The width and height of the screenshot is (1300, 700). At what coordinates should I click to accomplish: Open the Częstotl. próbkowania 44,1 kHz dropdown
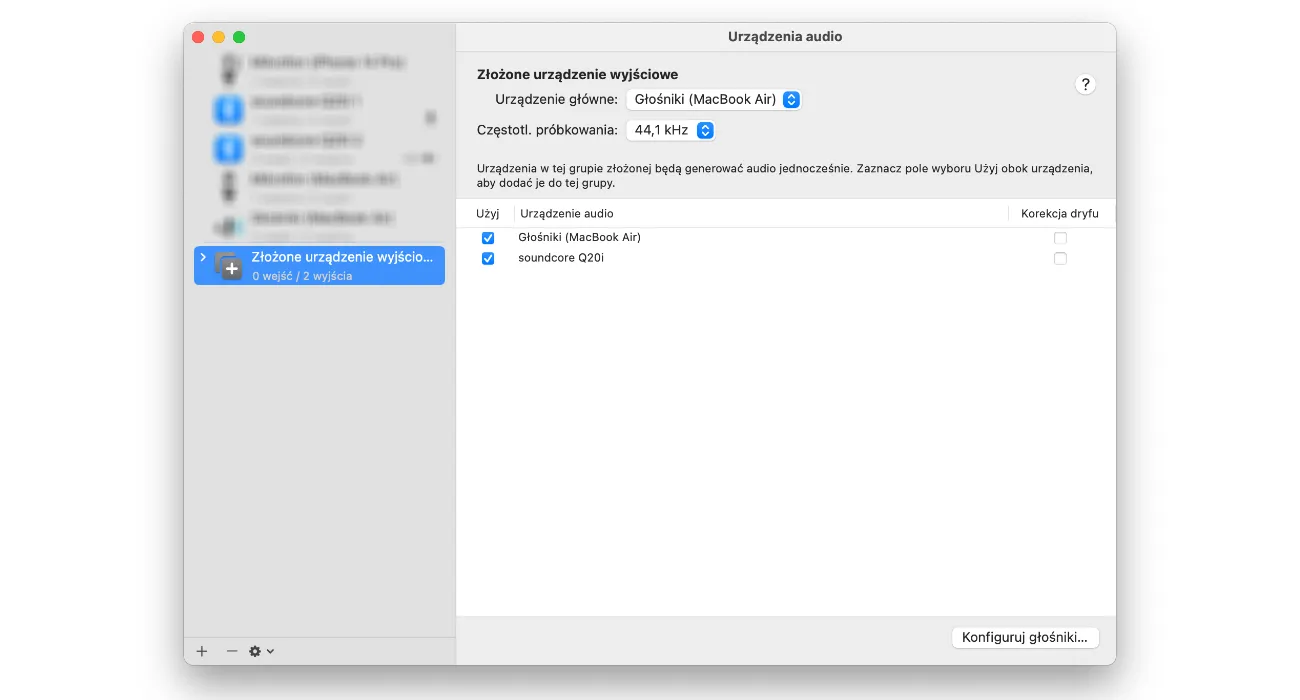(670, 131)
